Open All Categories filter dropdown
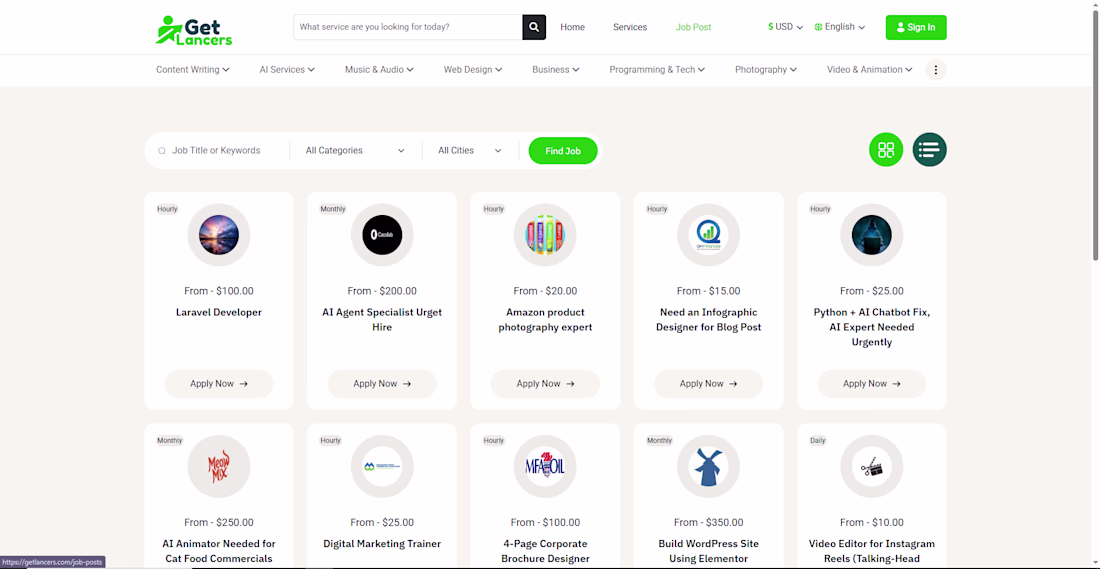This screenshot has width=1100, height=569. pyautogui.click(x=356, y=150)
